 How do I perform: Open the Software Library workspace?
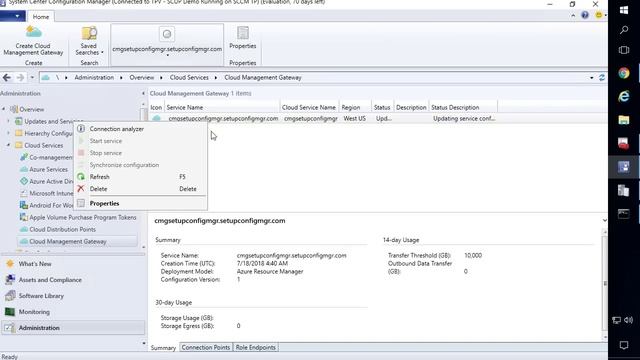click(41, 296)
